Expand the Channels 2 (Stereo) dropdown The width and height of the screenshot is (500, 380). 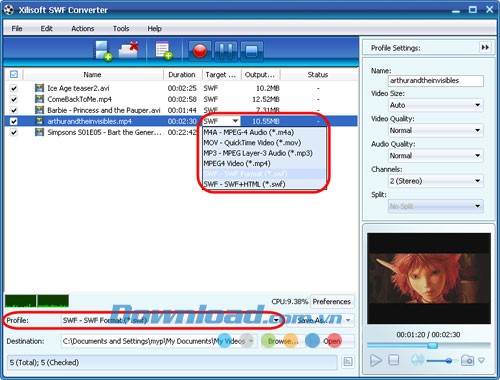(477, 181)
